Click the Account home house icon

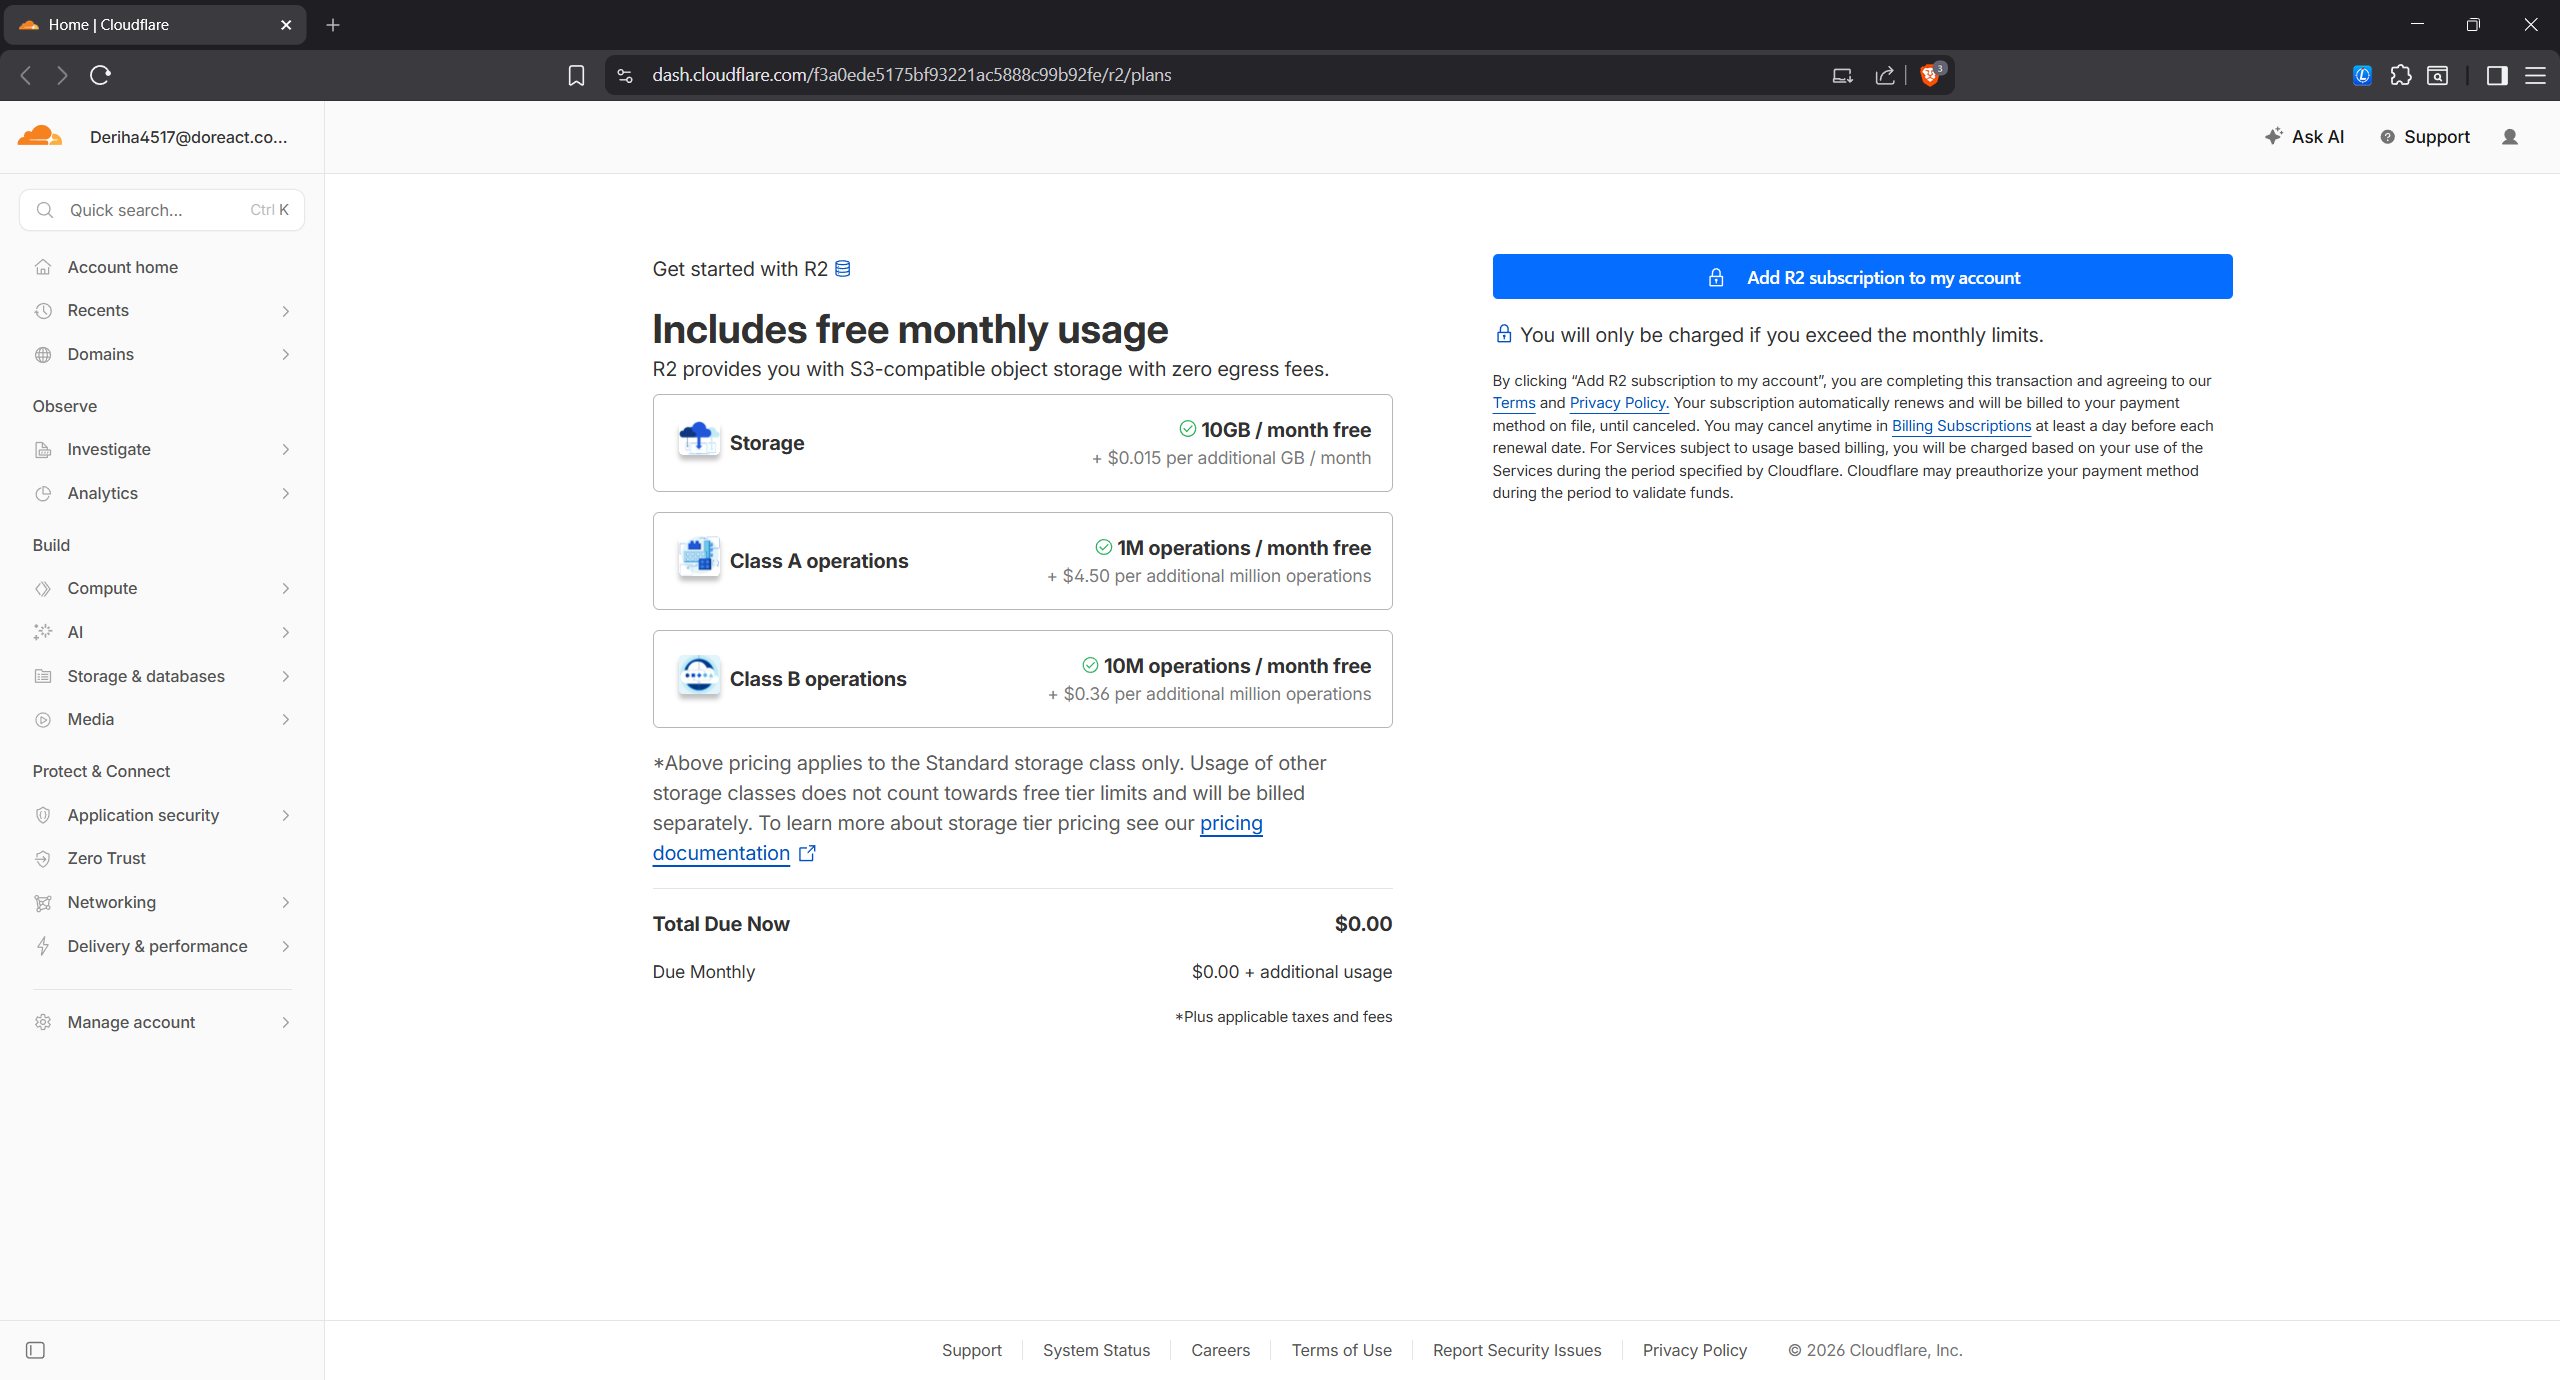[43, 267]
